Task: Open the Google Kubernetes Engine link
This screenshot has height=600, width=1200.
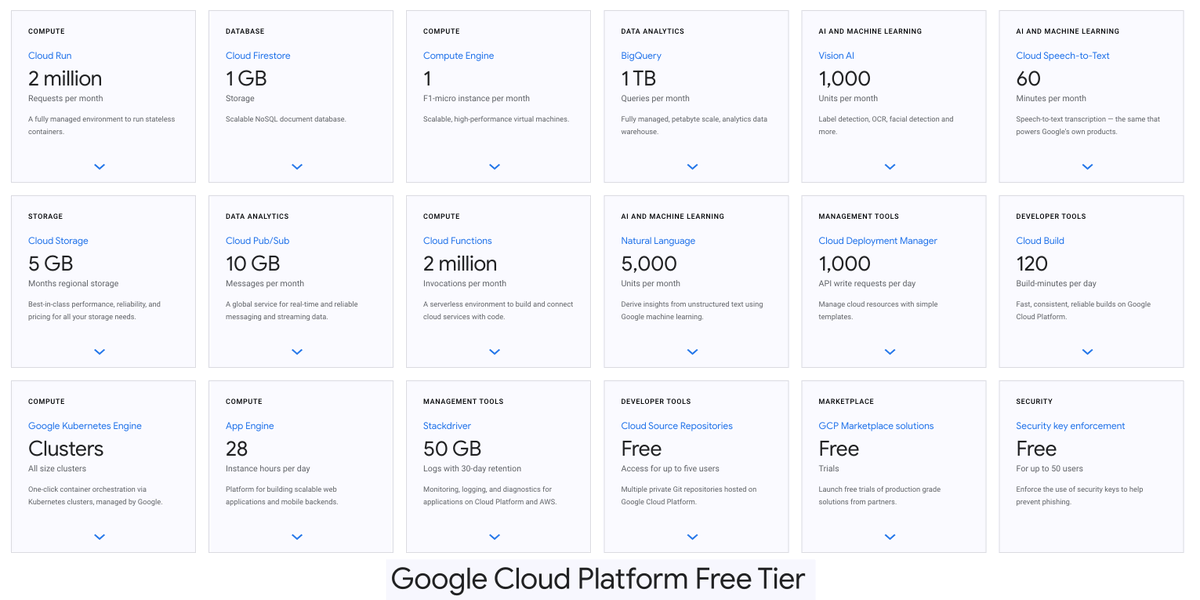Action: 85,426
